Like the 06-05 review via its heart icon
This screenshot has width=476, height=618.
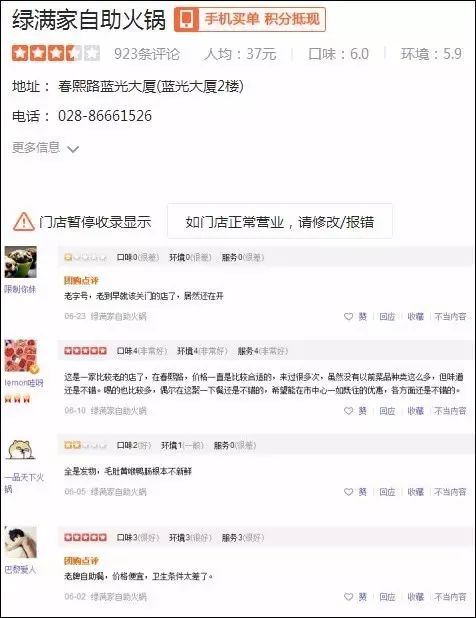348,492
